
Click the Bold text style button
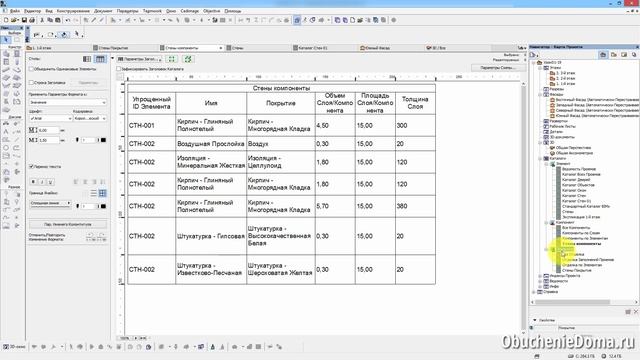click(x=34, y=182)
